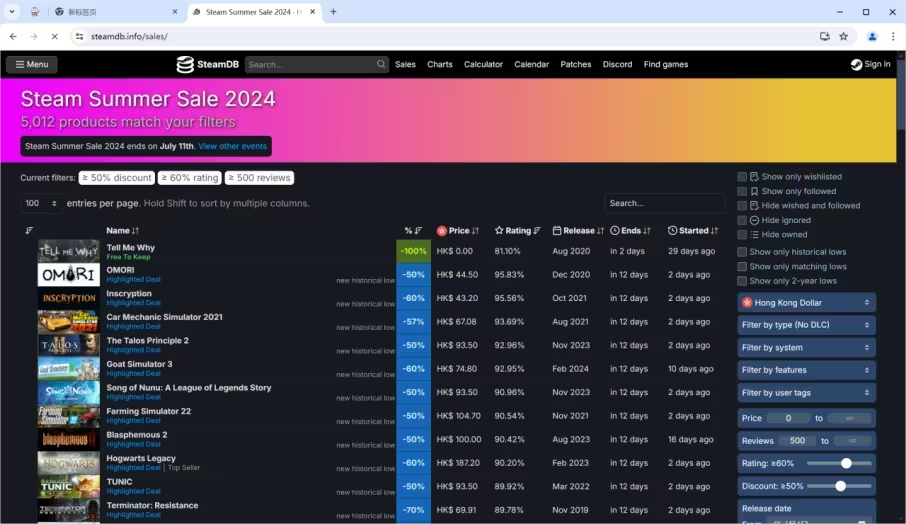Check Show only historical lows
This screenshot has height=524, width=906.
[742, 252]
